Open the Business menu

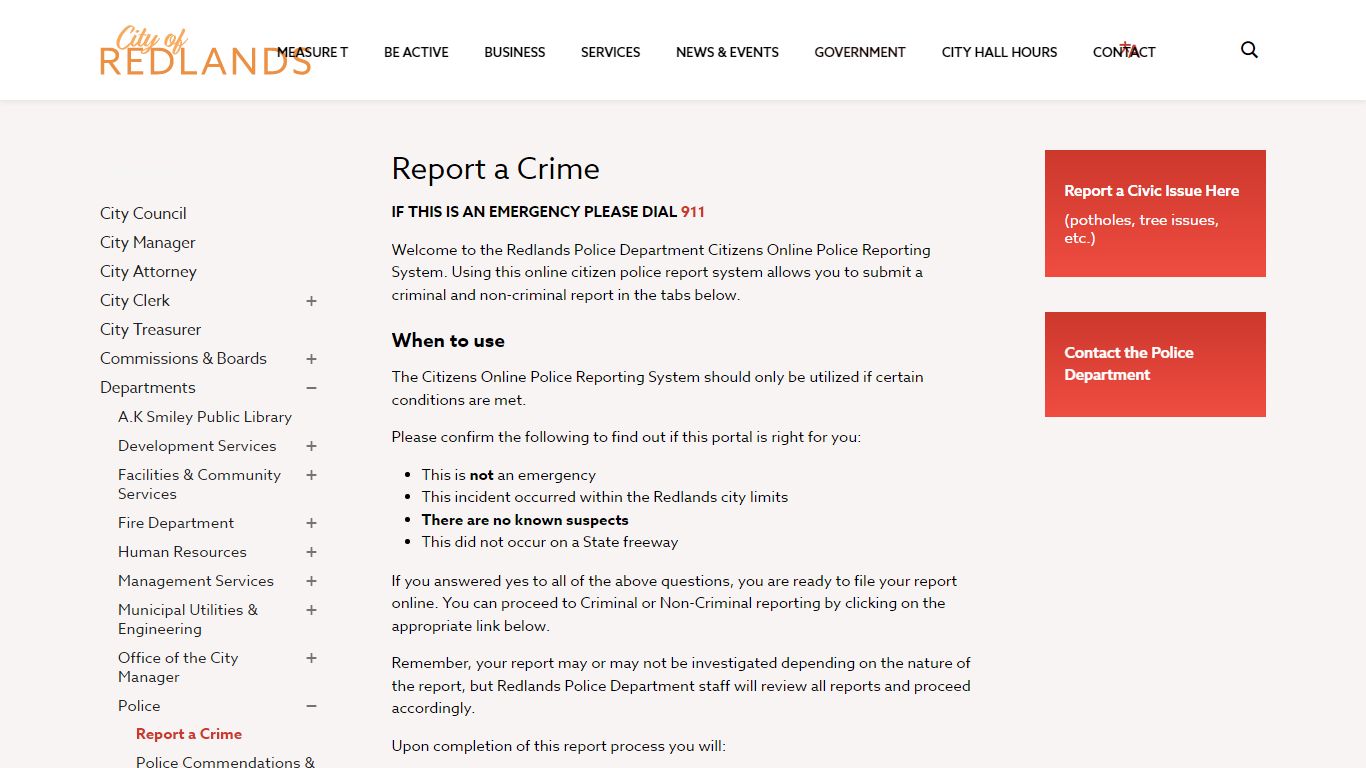pyautogui.click(x=515, y=52)
